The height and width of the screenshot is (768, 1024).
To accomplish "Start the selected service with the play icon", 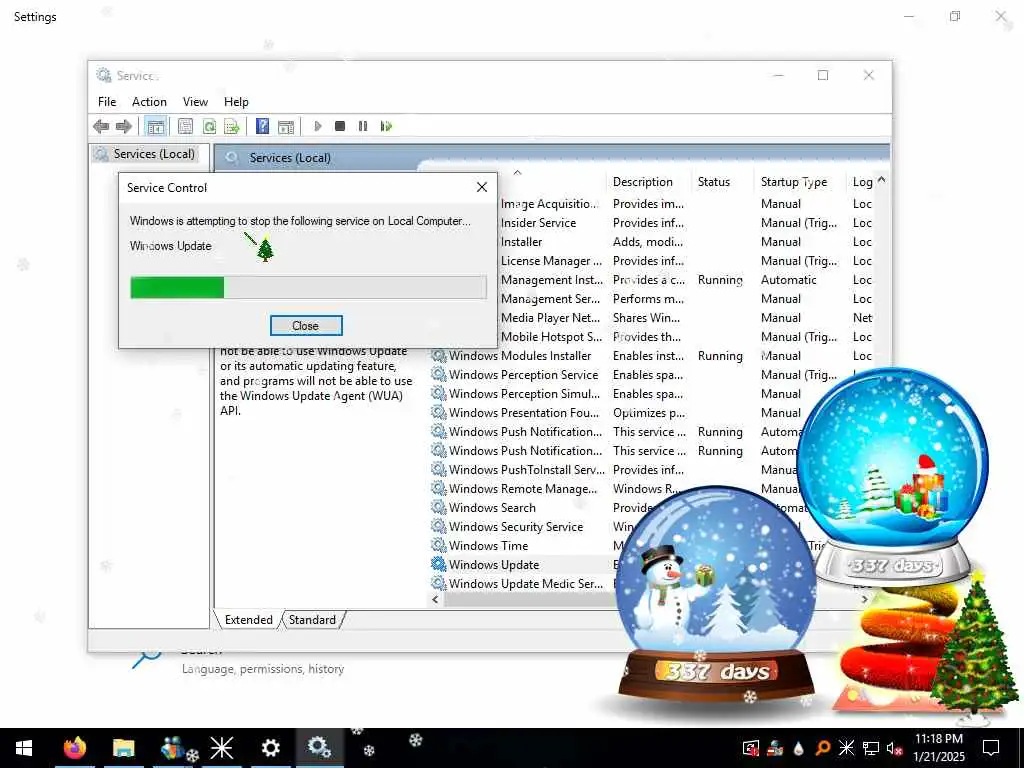I will coord(318,126).
